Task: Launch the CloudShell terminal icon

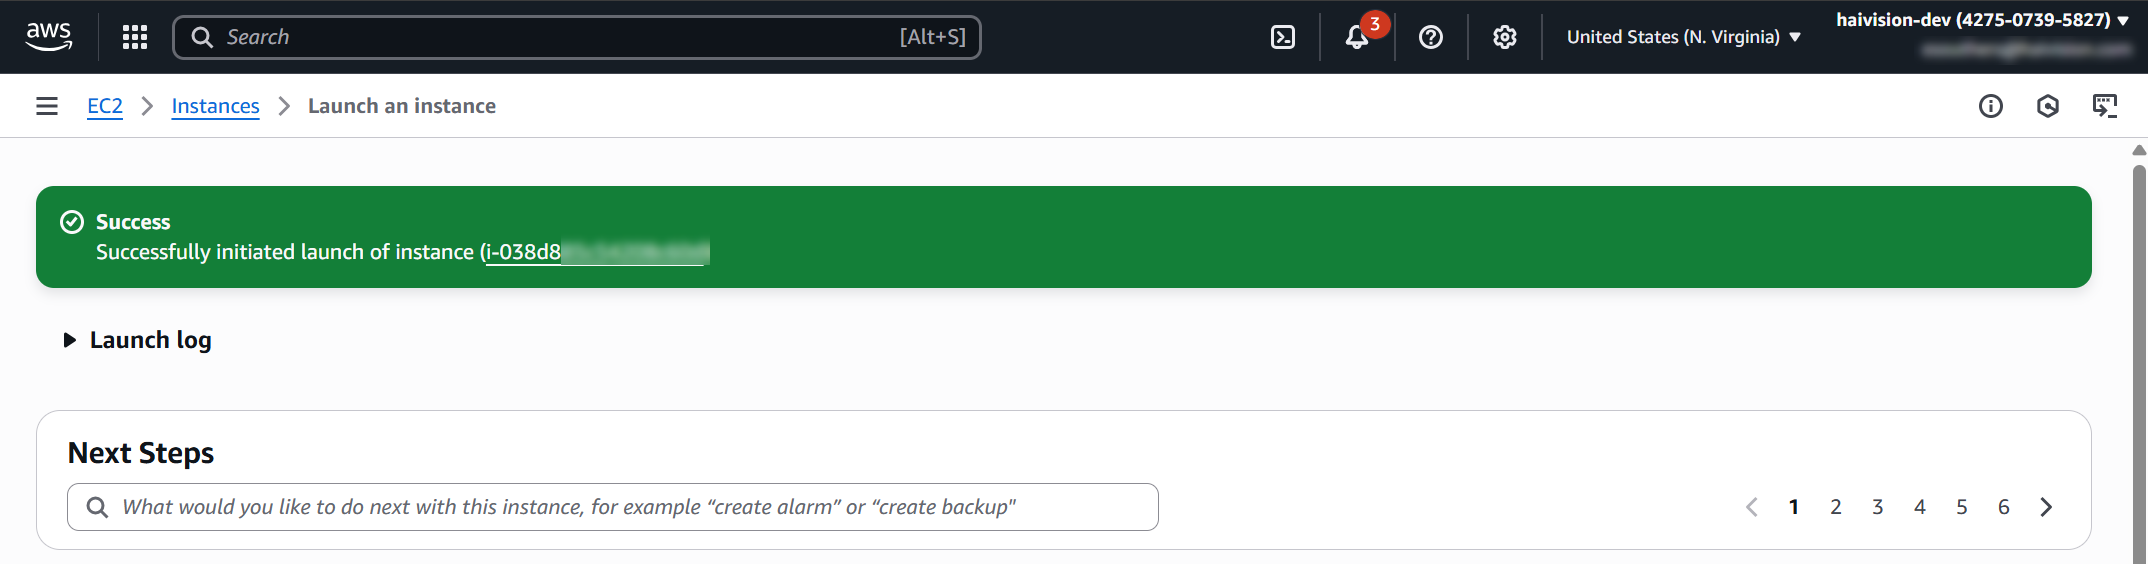Action: point(1282,37)
